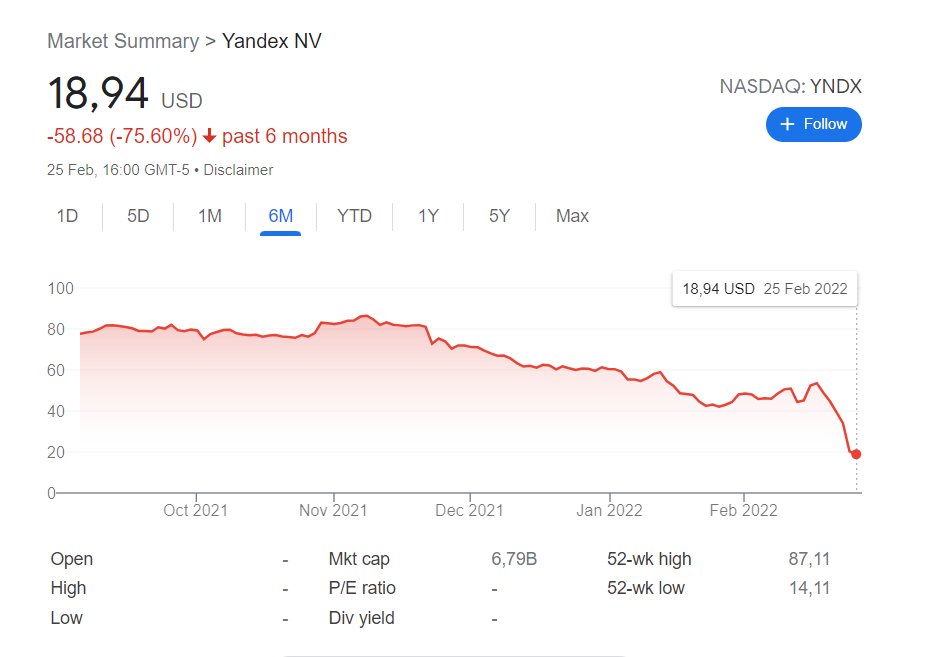Show the YTD chart range
The height and width of the screenshot is (657, 950).
tap(354, 216)
